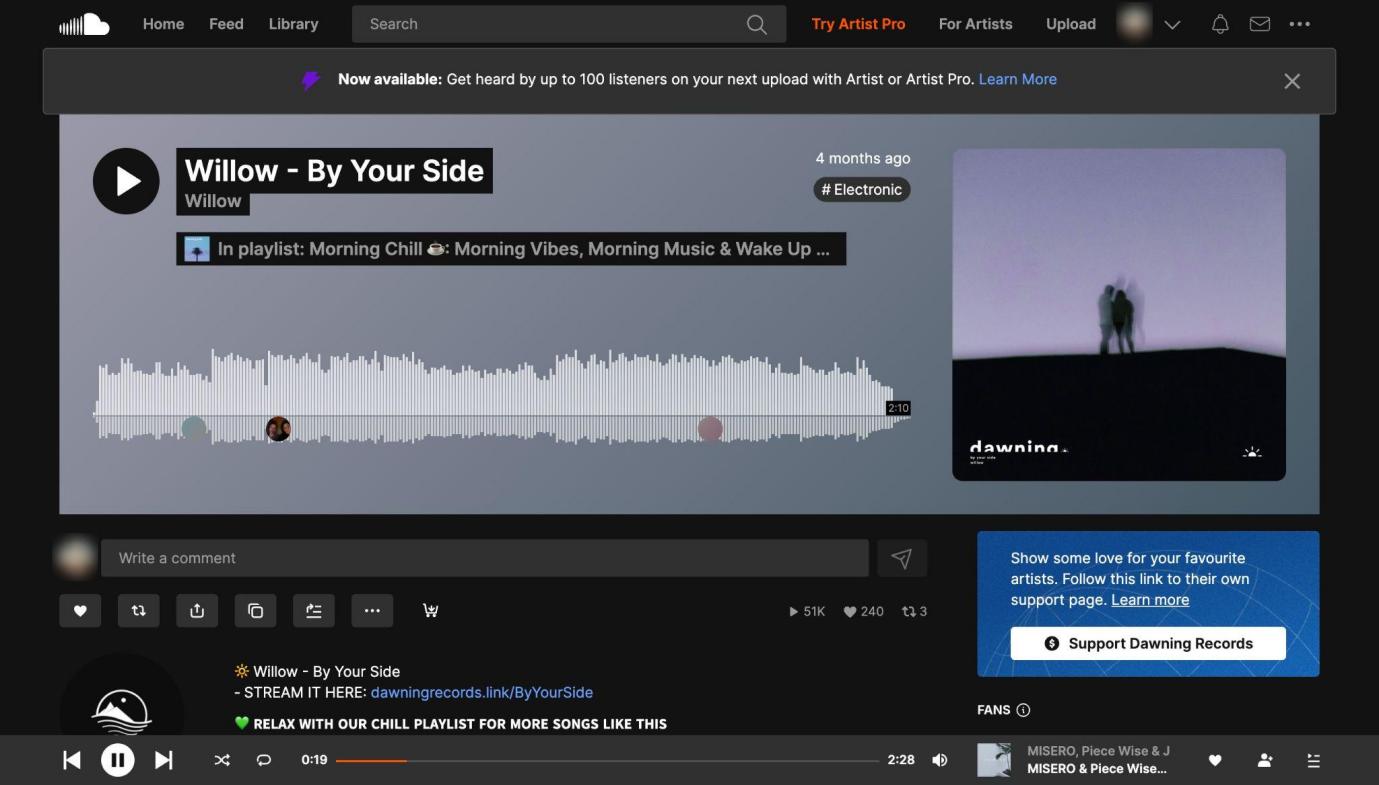Image resolution: width=1379 pixels, height=785 pixels.
Task: Like the track with the heart button
Action: click(x=80, y=611)
